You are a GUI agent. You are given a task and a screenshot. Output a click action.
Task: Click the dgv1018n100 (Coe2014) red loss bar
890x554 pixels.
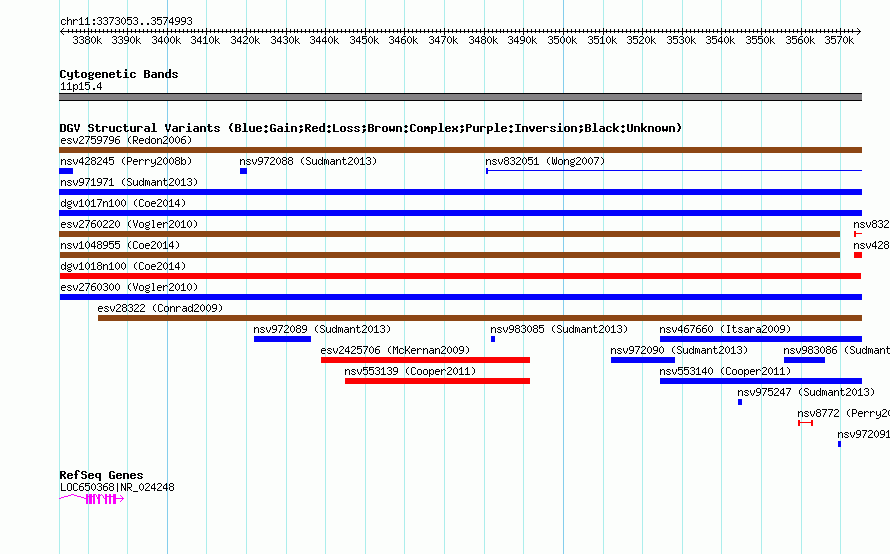pyautogui.click(x=460, y=276)
